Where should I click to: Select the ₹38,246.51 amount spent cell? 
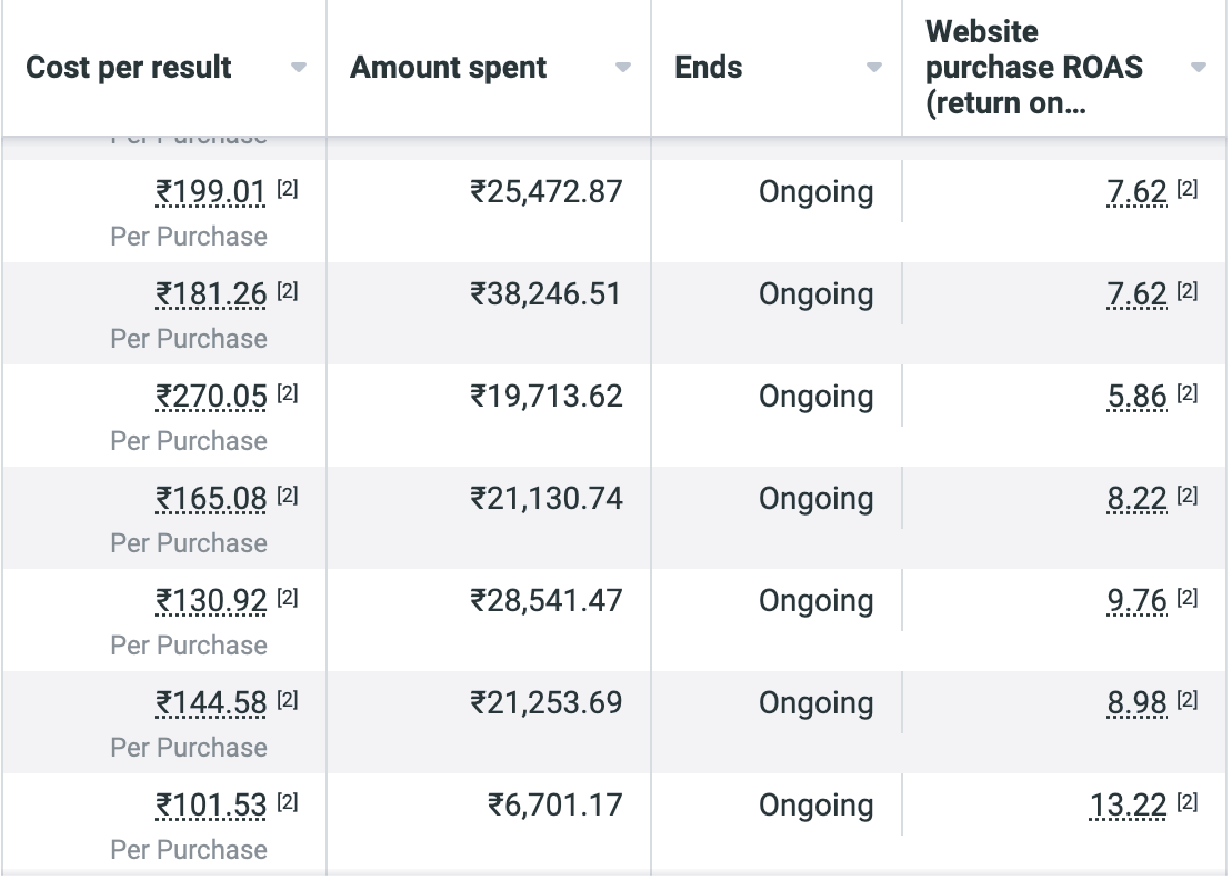[x=546, y=294]
